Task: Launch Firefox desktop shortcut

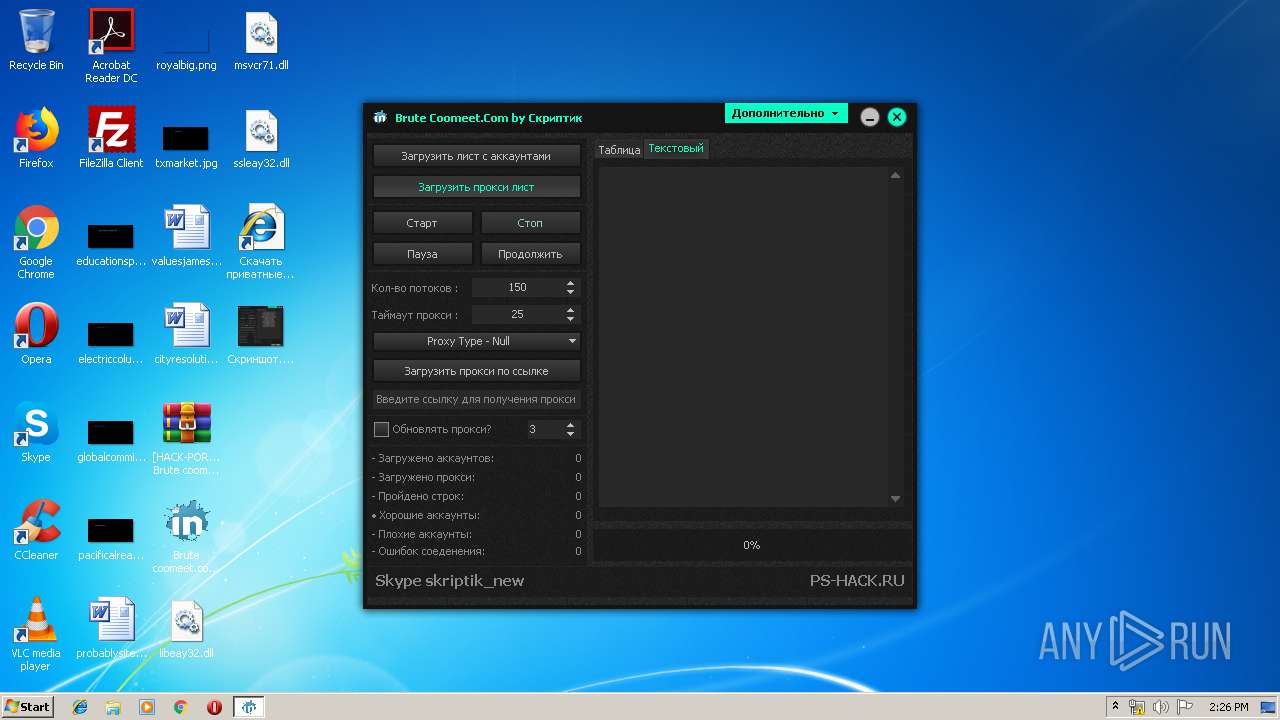Action: pyautogui.click(x=36, y=138)
